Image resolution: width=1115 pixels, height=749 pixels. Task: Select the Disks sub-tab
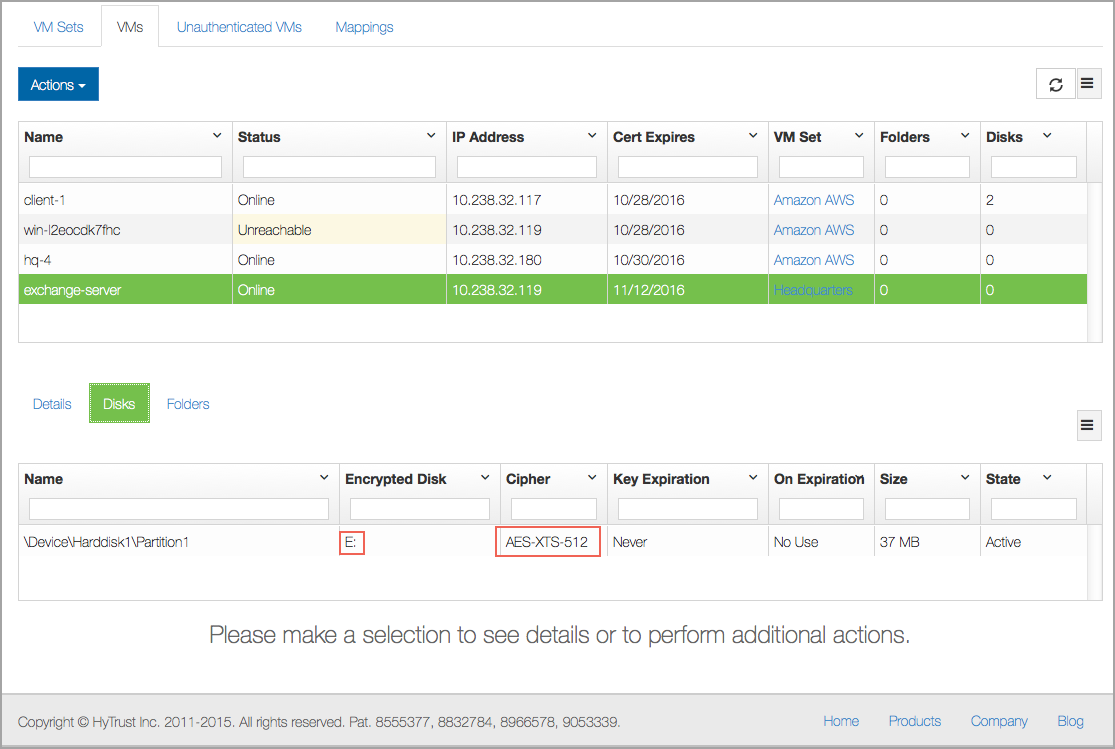pos(119,403)
